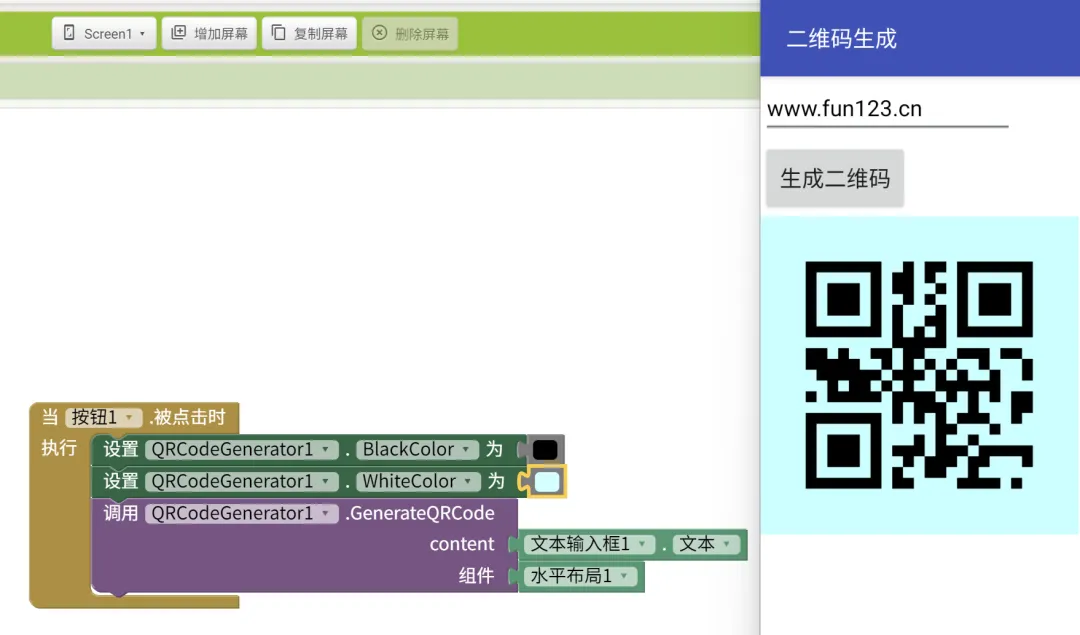The width and height of the screenshot is (1080, 635).
Task: Click the black color swatch block
Action: pos(545,450)
